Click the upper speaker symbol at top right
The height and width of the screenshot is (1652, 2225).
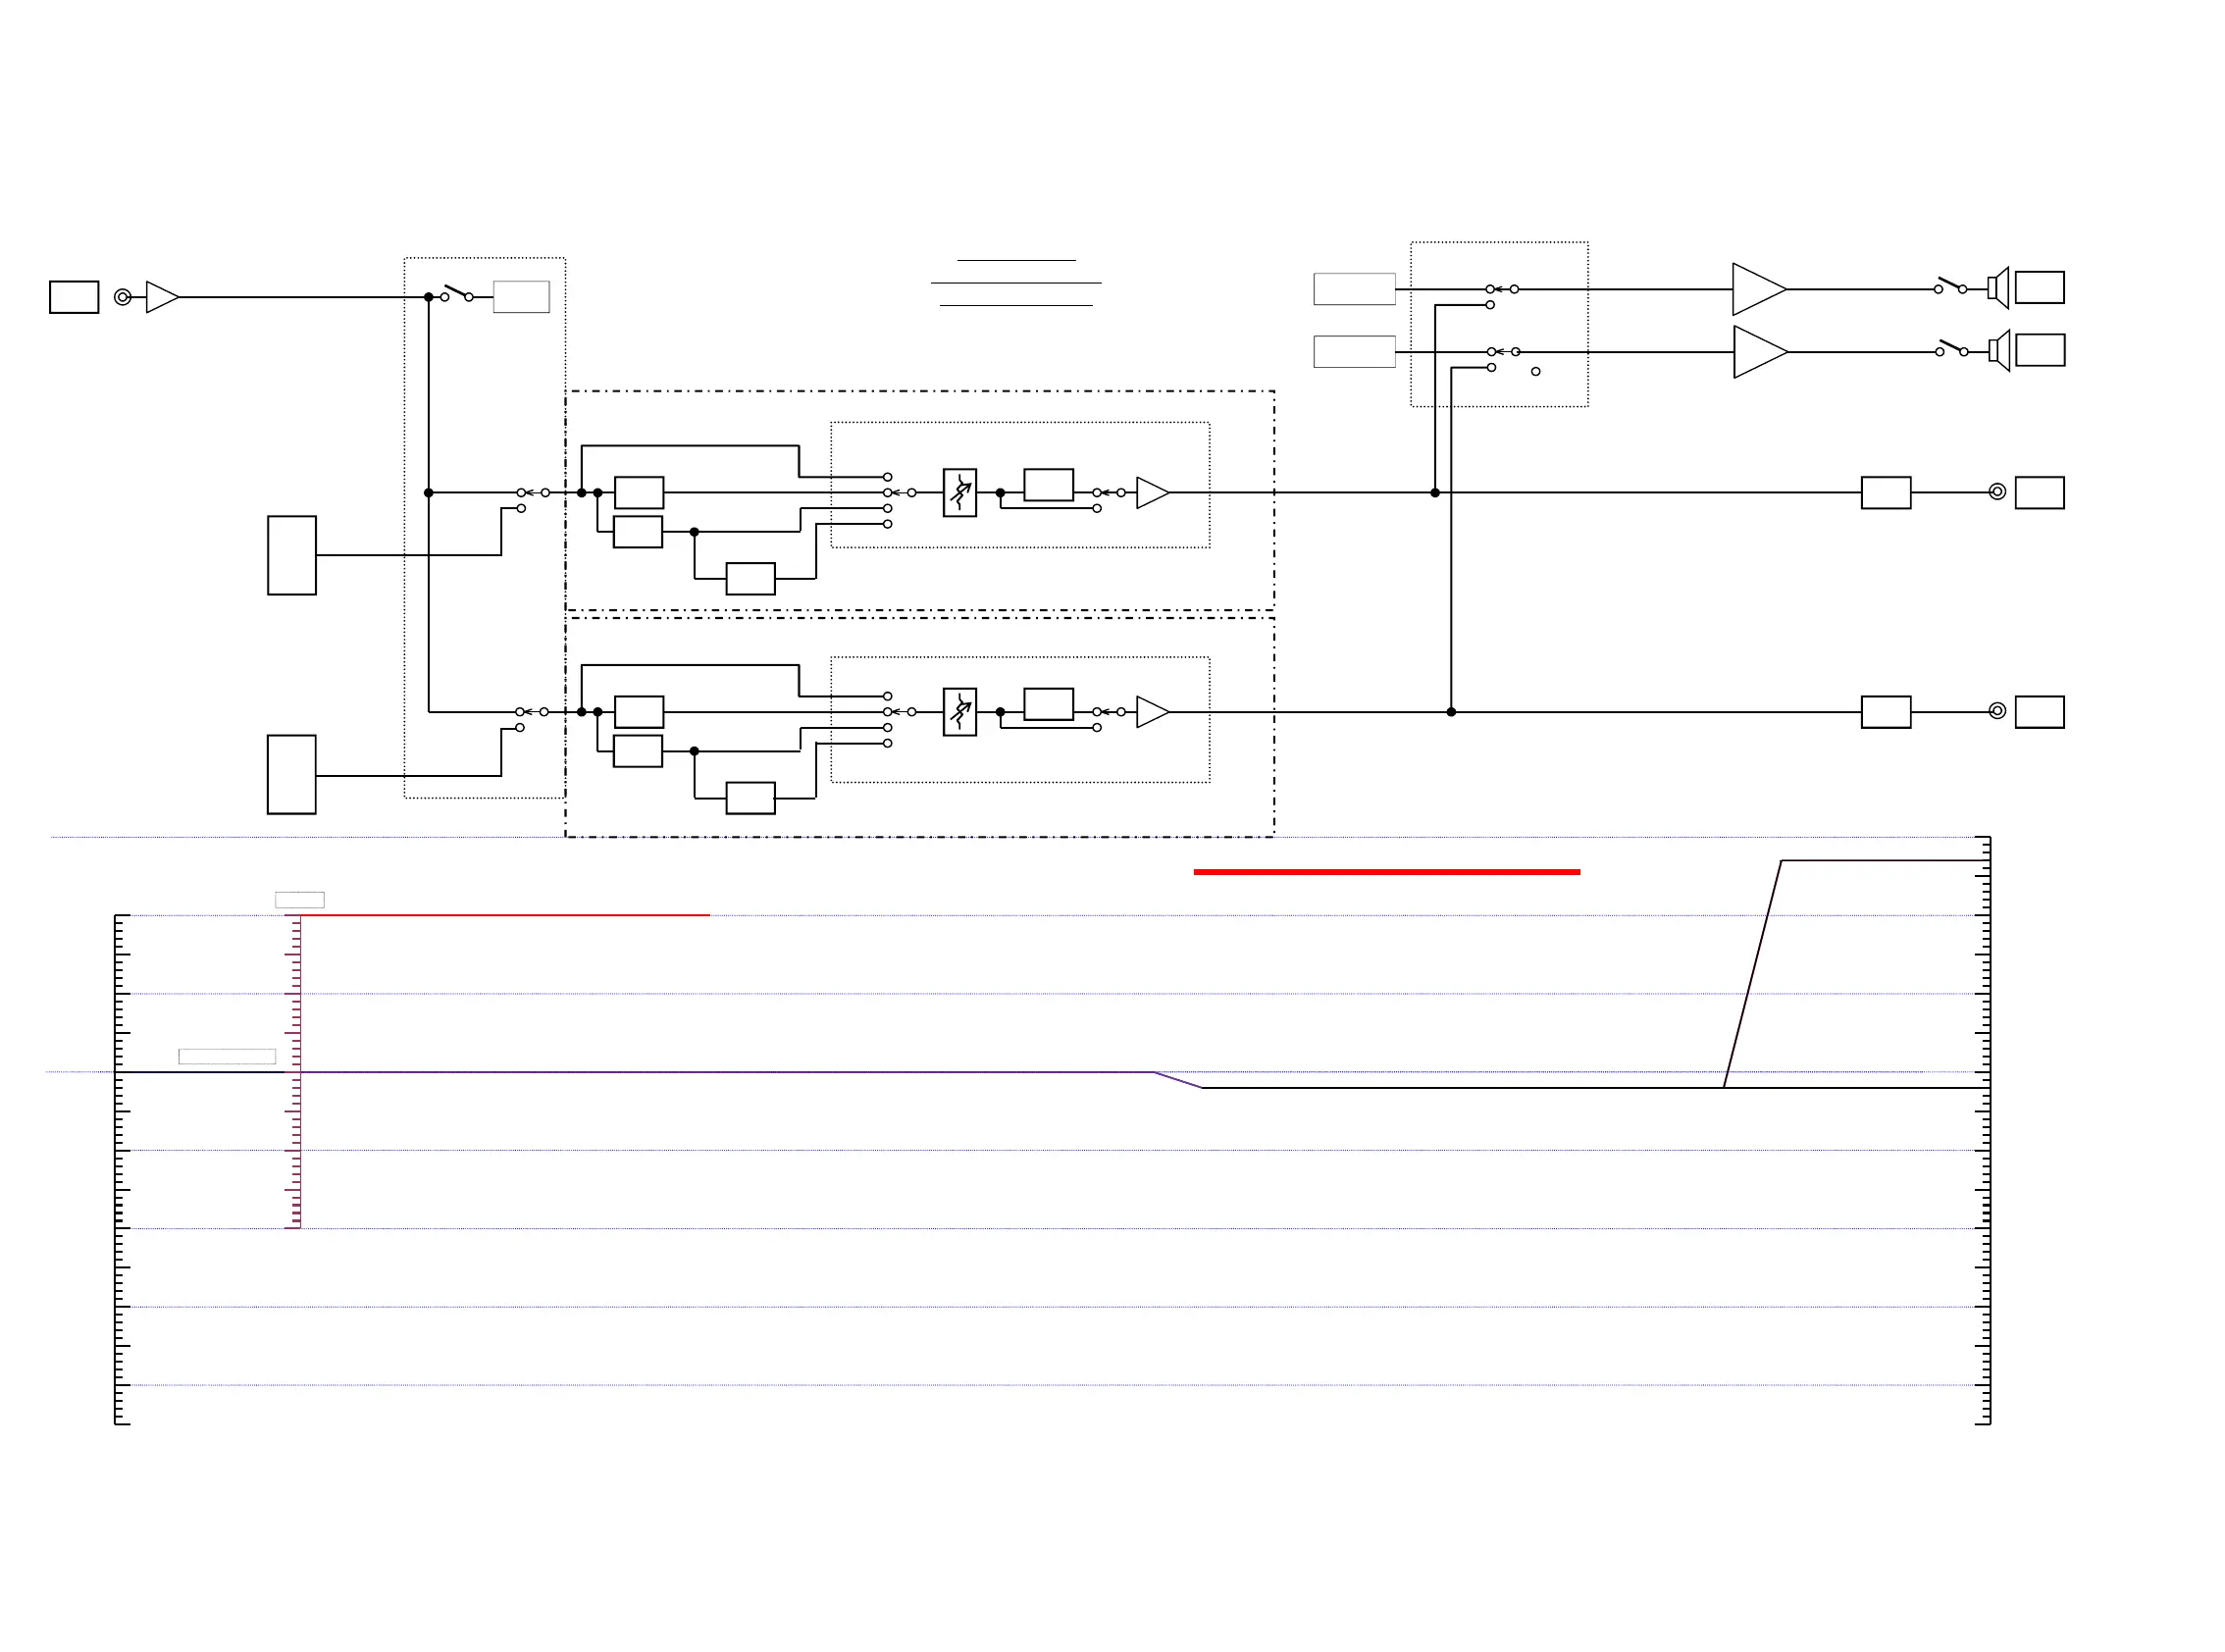(1997, 288)
